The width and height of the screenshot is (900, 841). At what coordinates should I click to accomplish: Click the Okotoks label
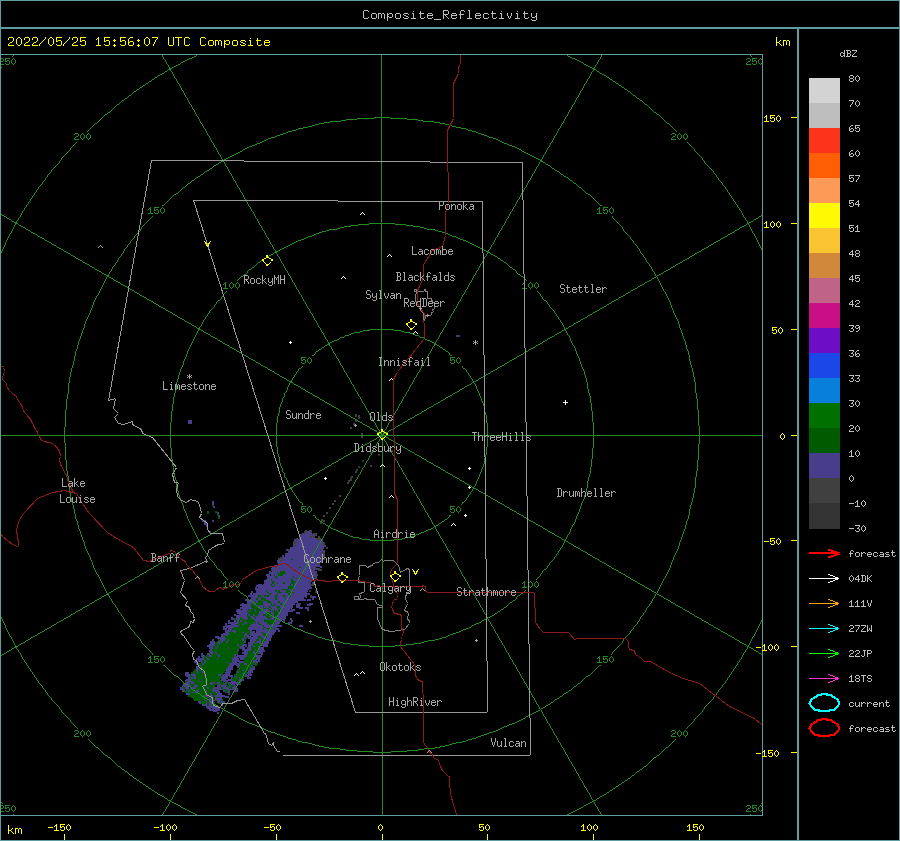[400, 667]
